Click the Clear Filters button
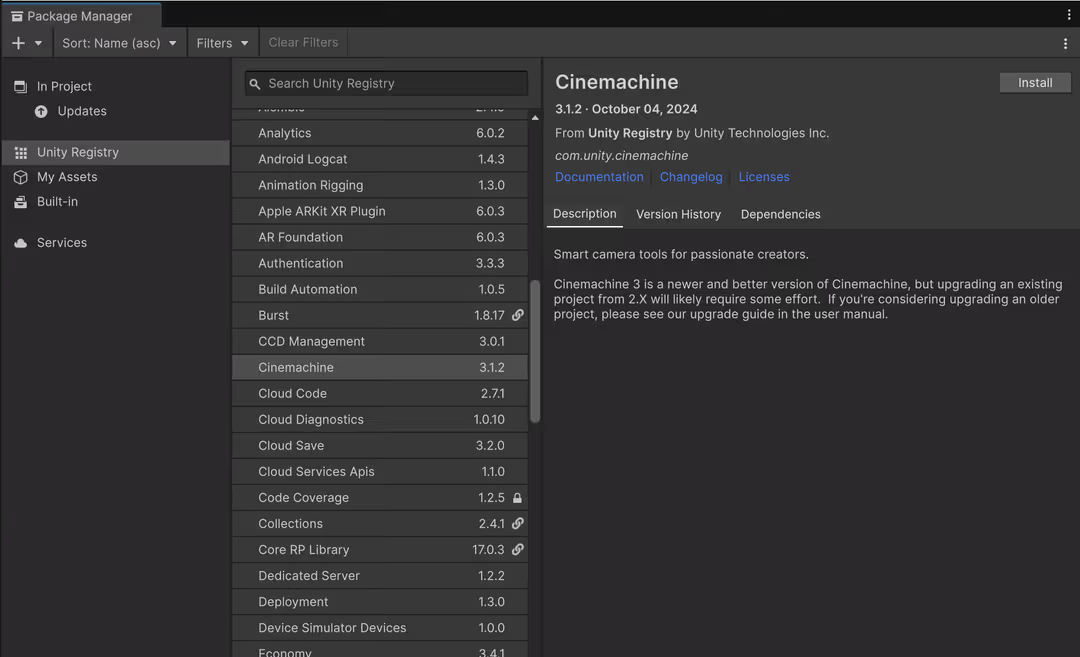Viewport: 1080px width, 657px height. tap(303, 43)
